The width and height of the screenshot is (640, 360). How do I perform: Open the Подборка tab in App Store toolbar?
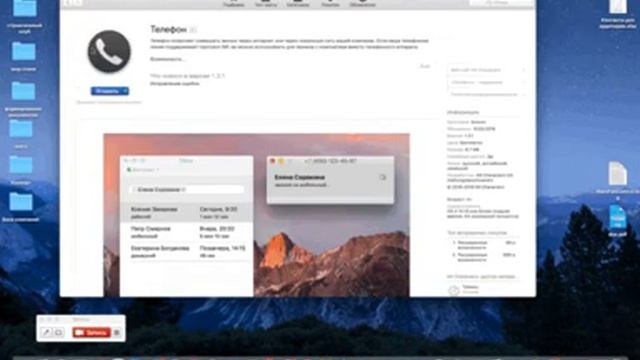pyautogui.click(x=233, y=4)
